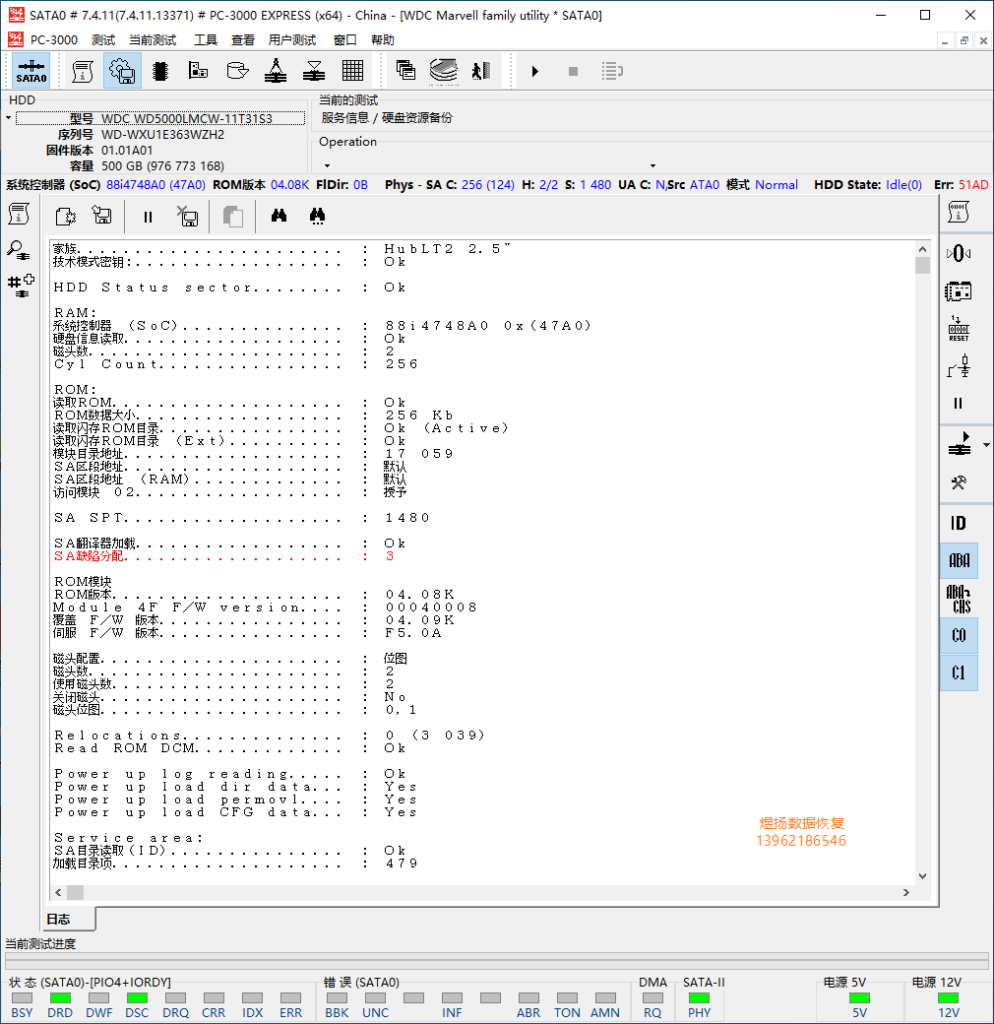Click the 当前测试进度 progress bar

496,960
